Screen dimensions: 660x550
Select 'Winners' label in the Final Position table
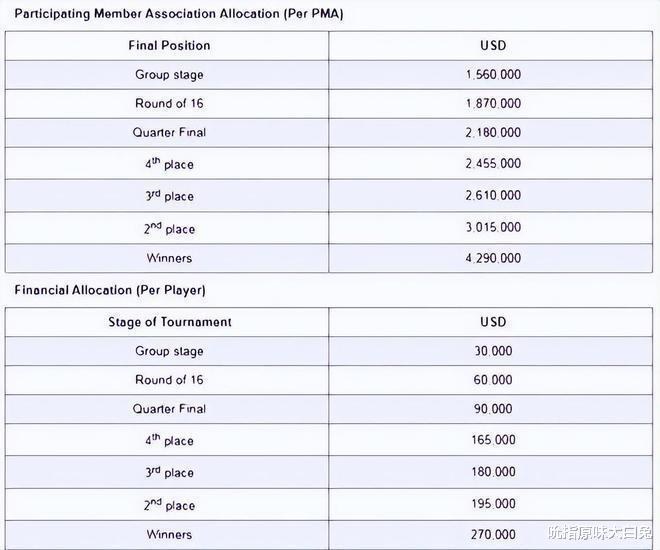click(169, 258)
